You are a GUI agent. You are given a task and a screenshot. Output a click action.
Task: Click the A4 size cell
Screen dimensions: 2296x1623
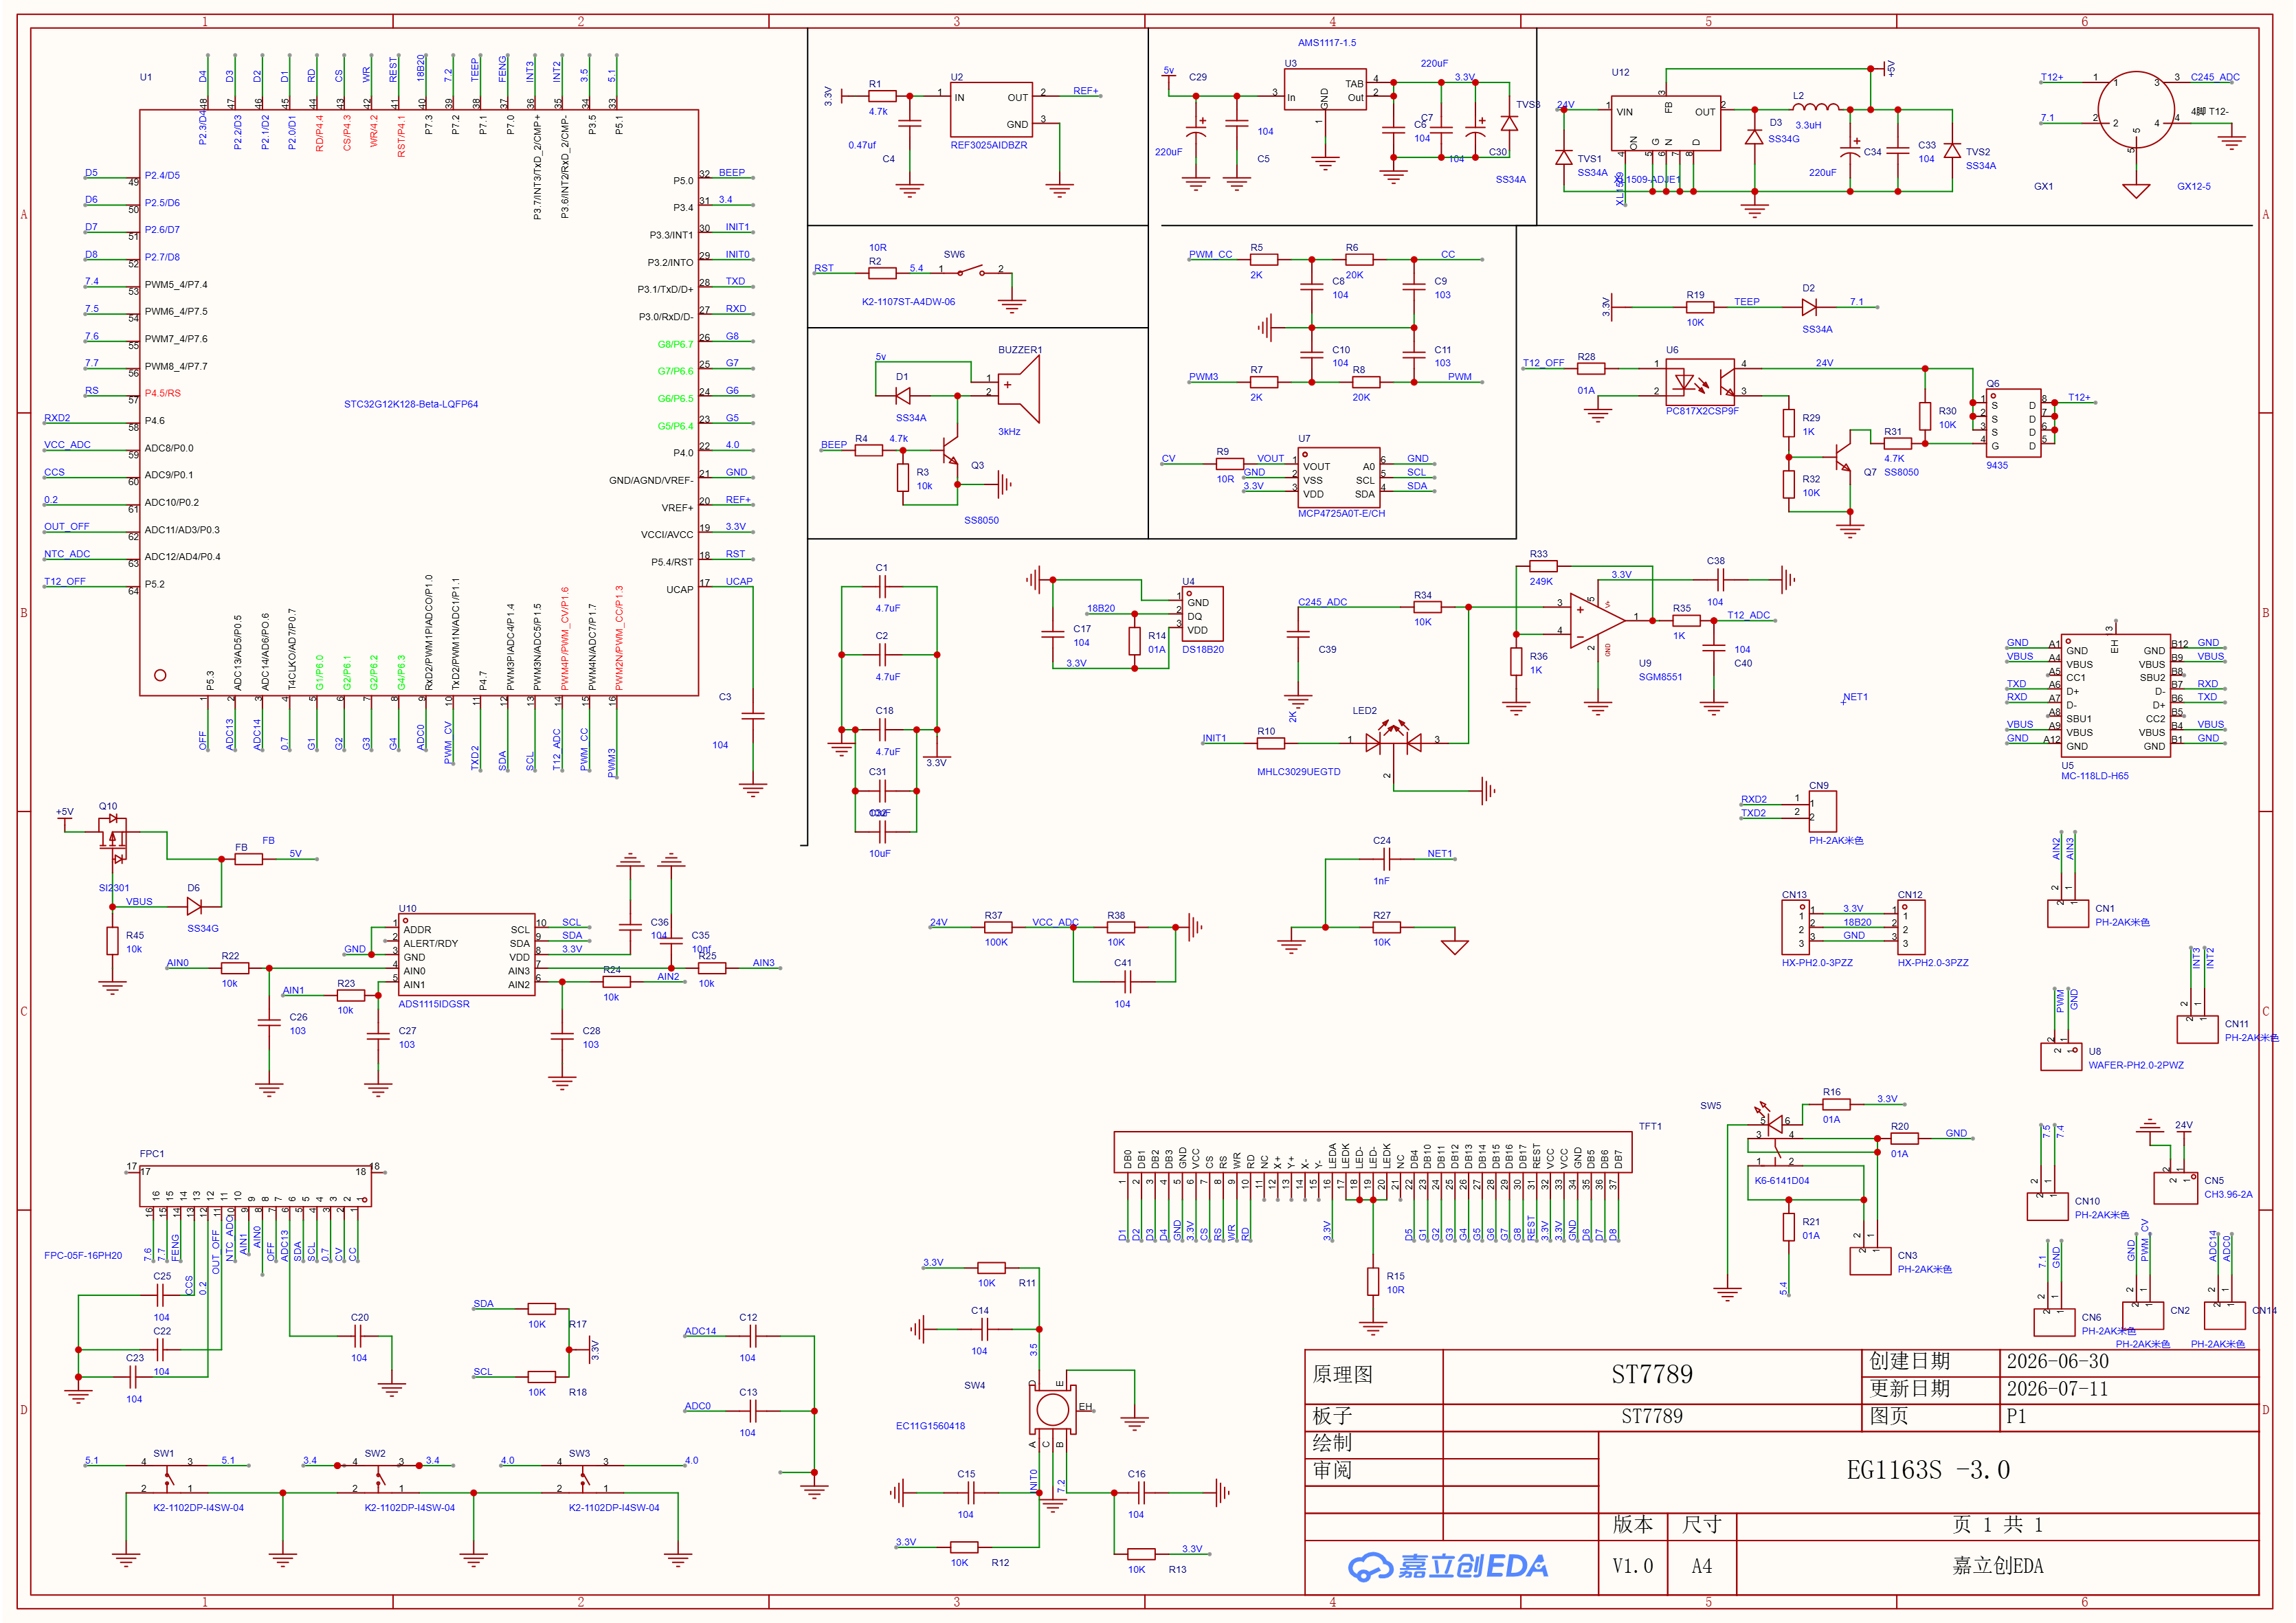point(1701,1566)
